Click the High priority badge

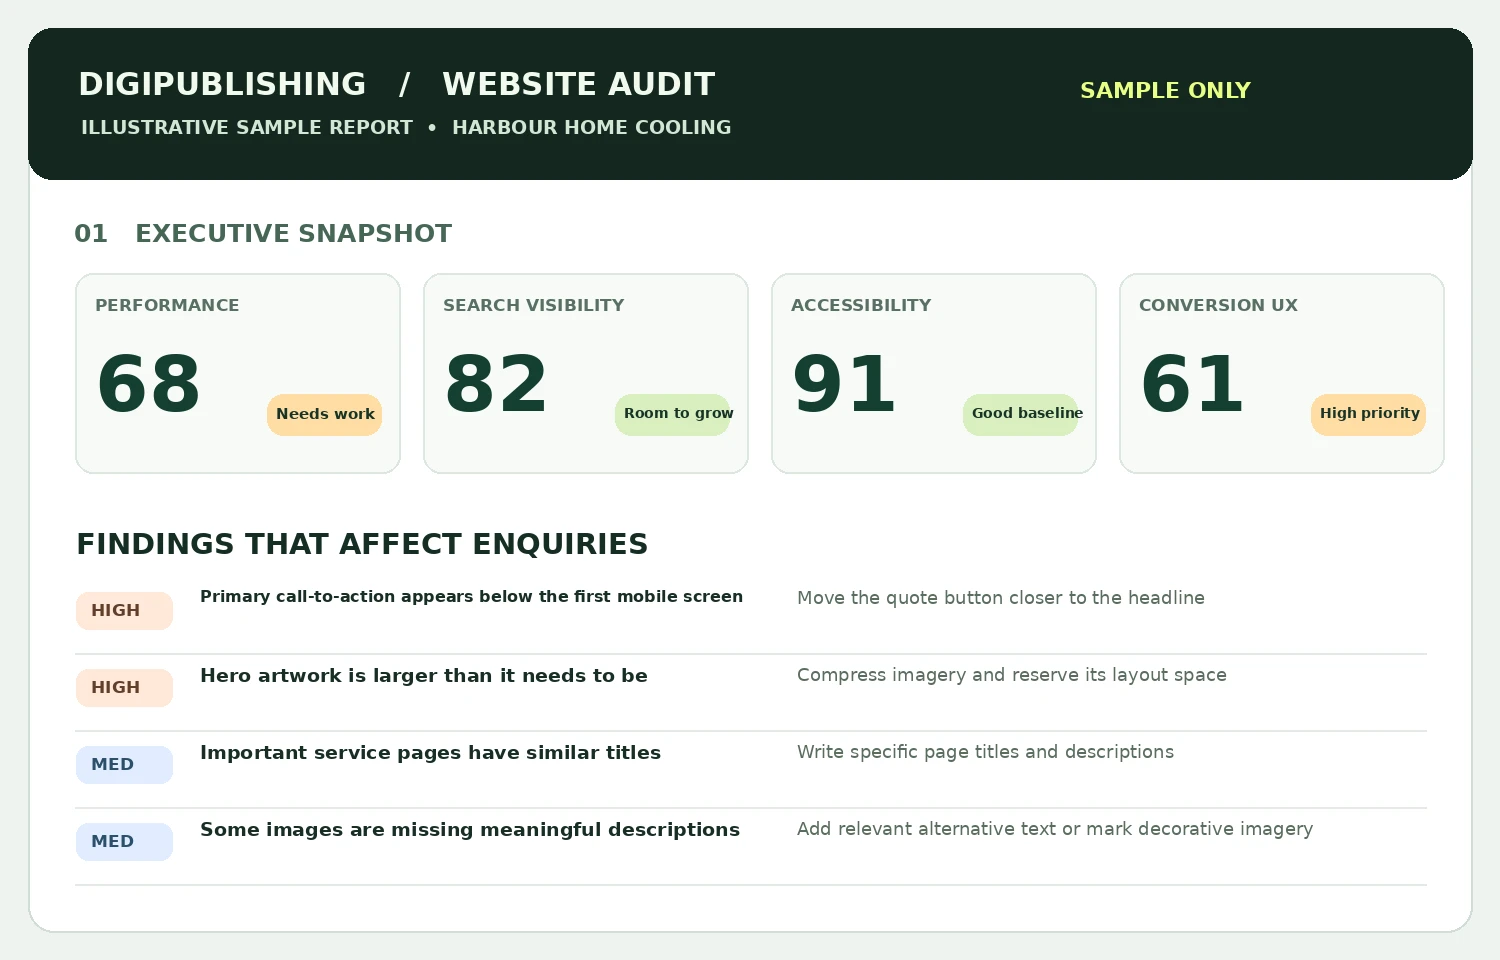point(1369,414)
